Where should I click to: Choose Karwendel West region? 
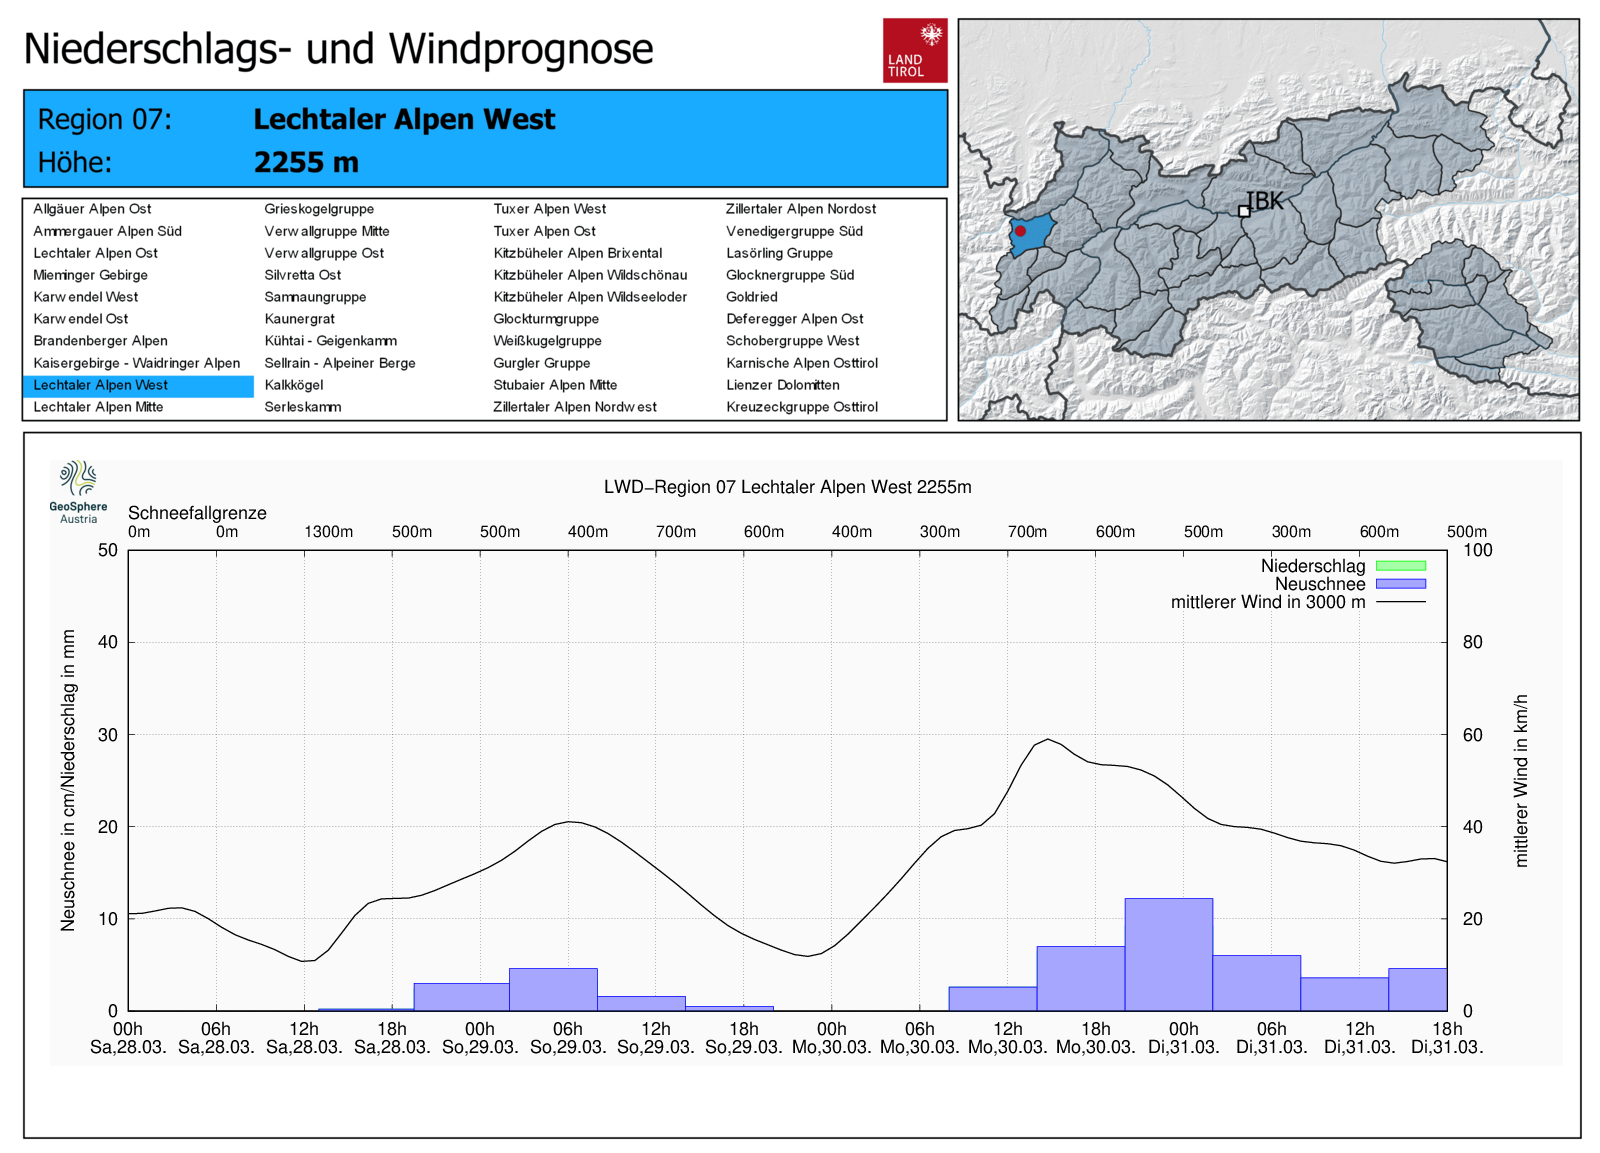tap(85, 297)
